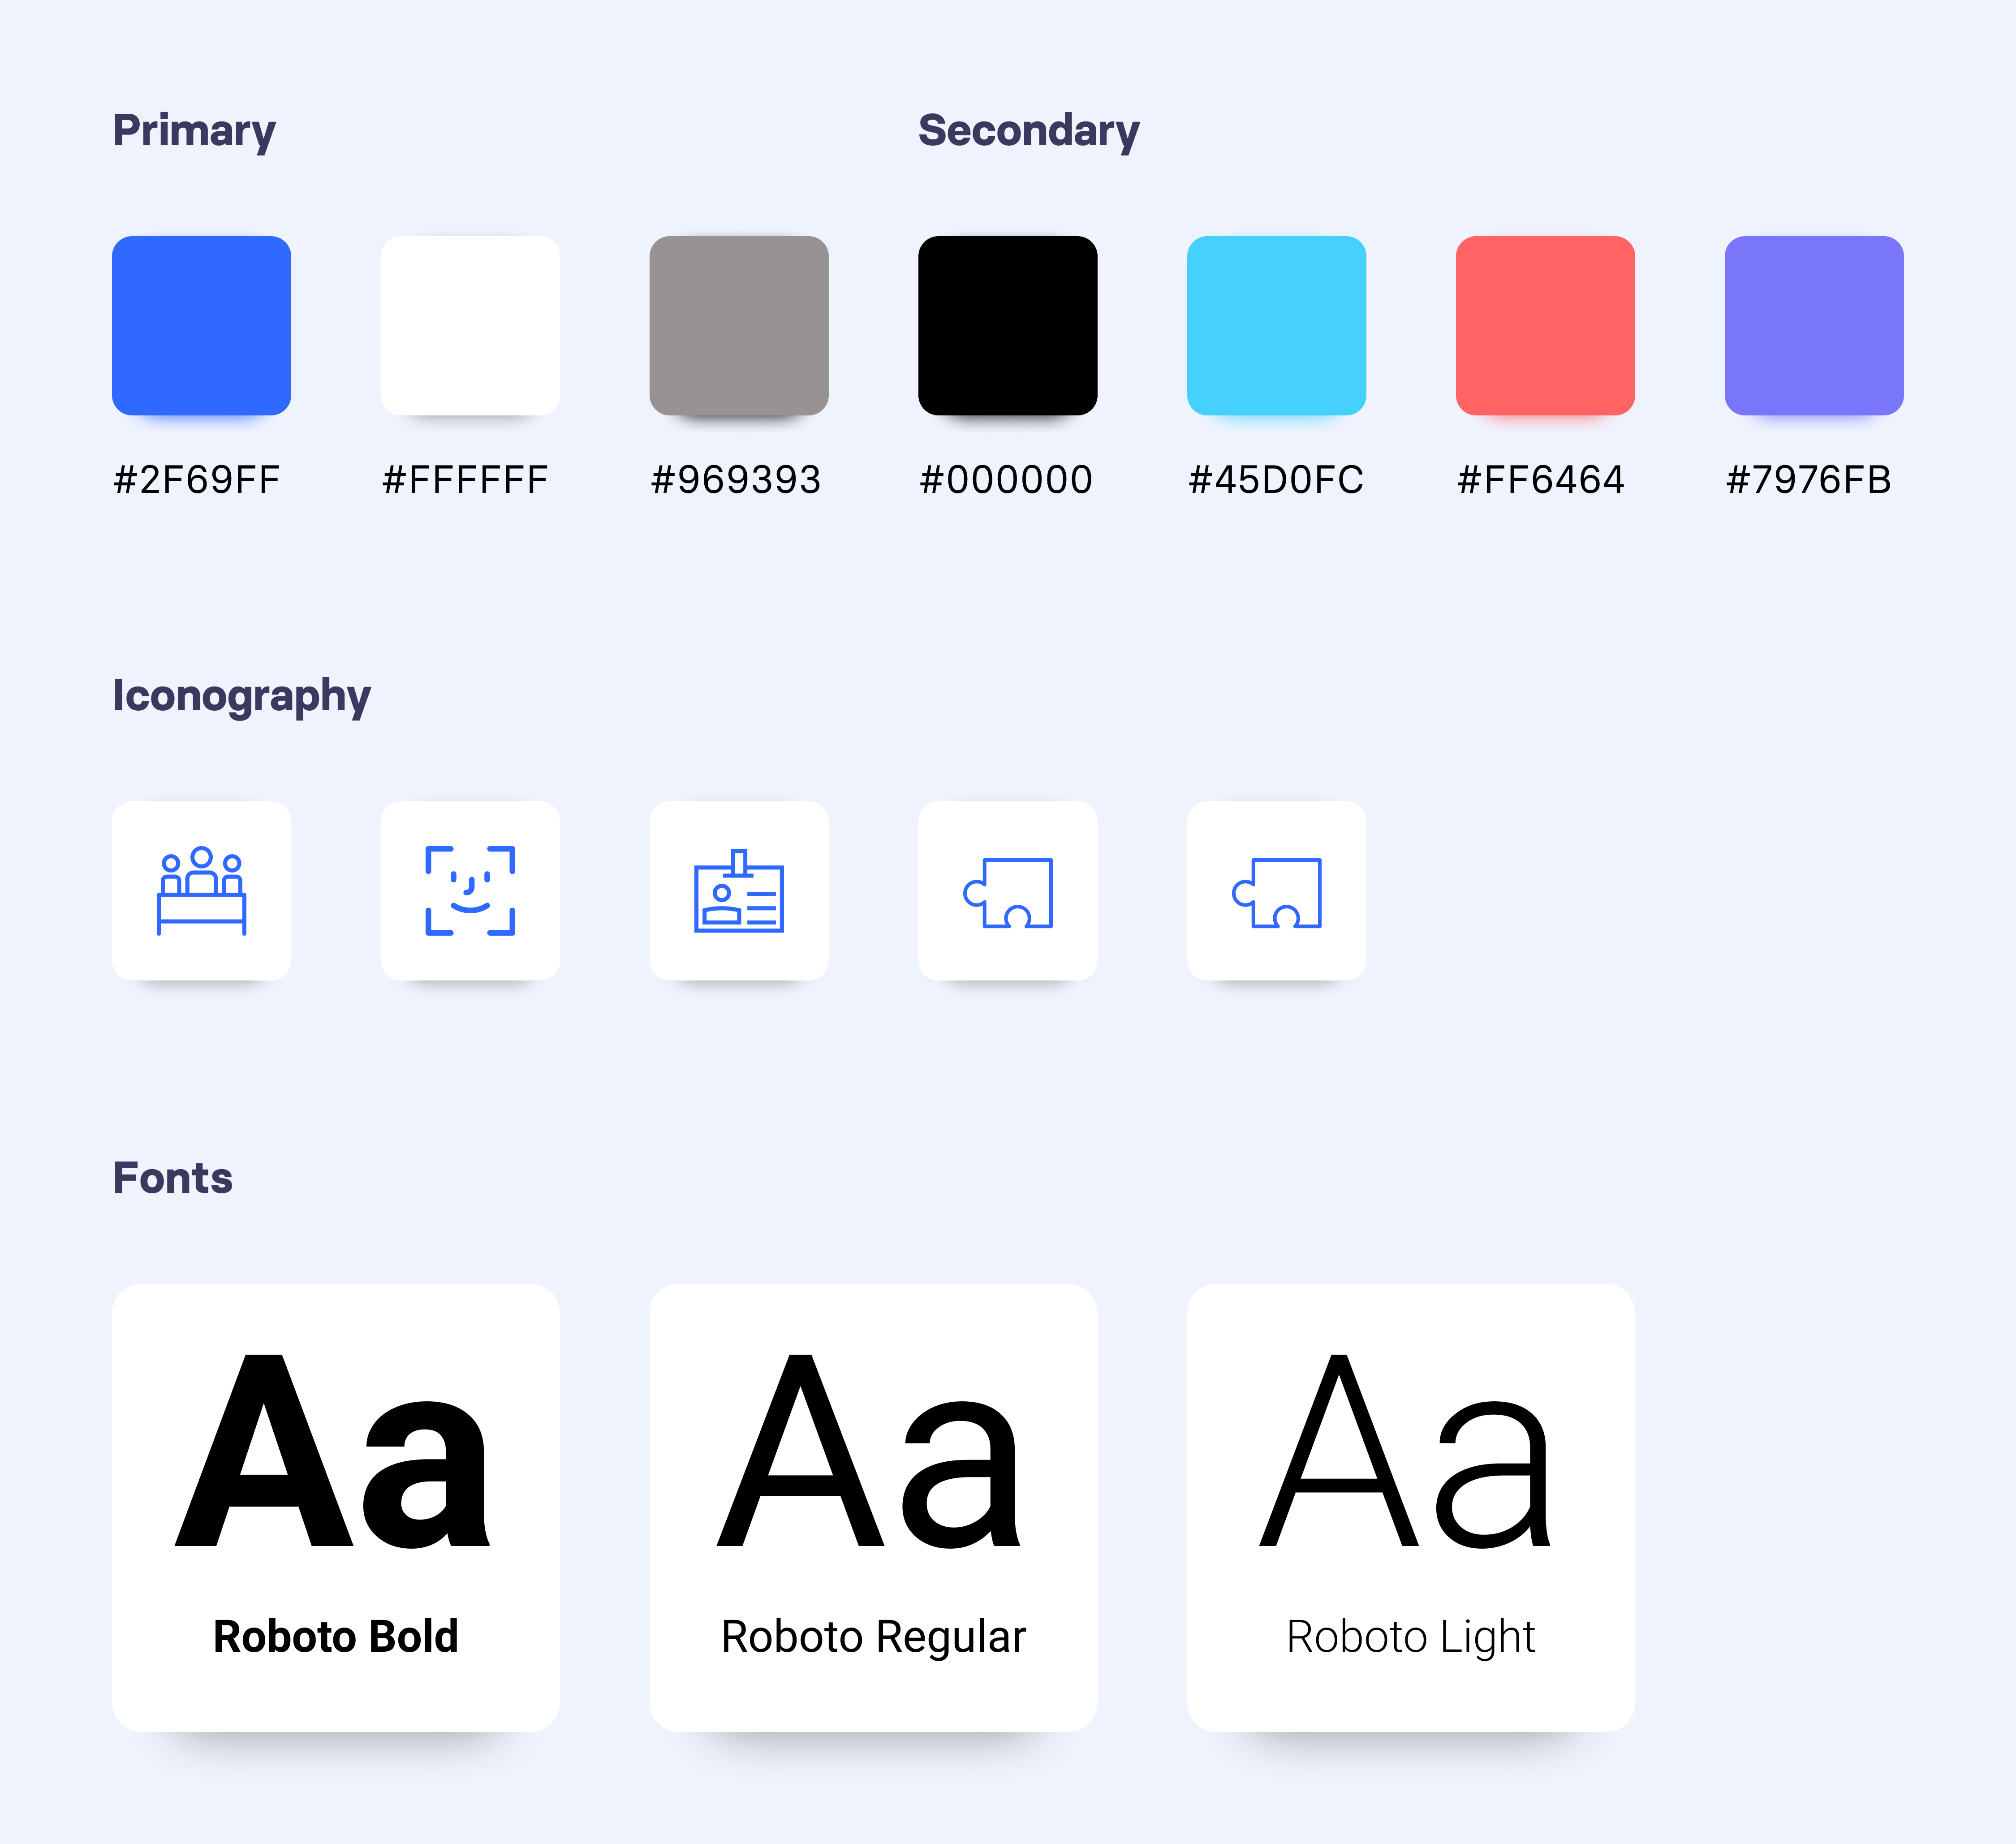Image resolution: width=2016 pixels, height=1844 pixels.
Task: Select the coral red #FF6464 swatch
Action: (1546, 325)
